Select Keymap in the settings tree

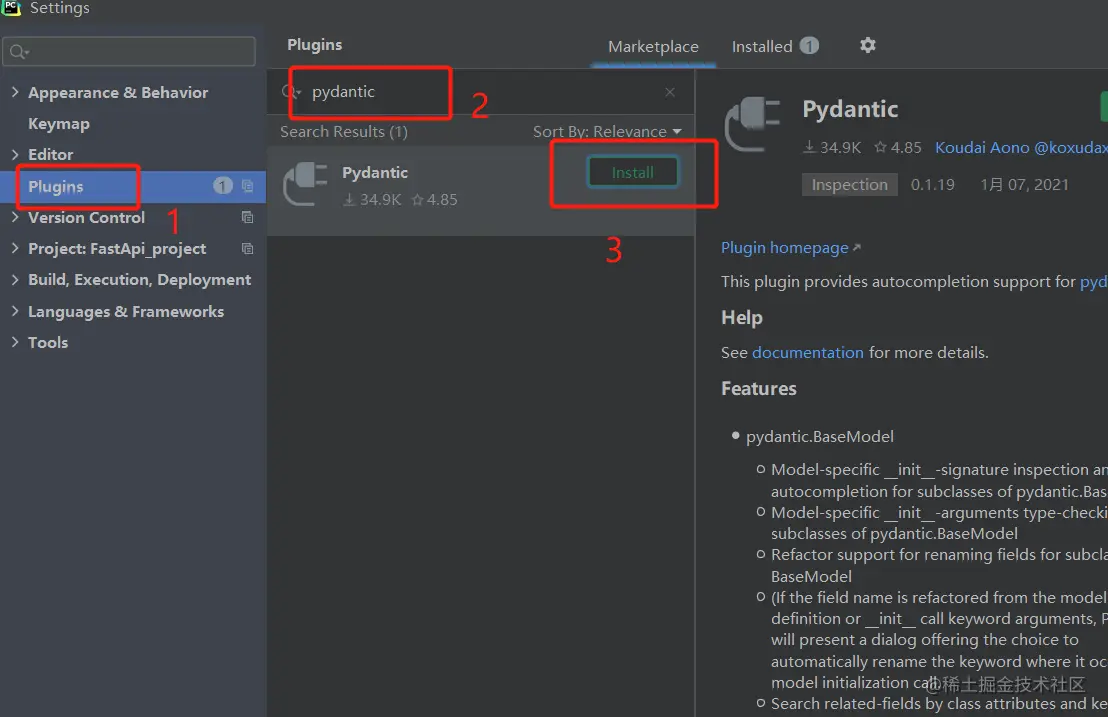(x=59, y=124)
